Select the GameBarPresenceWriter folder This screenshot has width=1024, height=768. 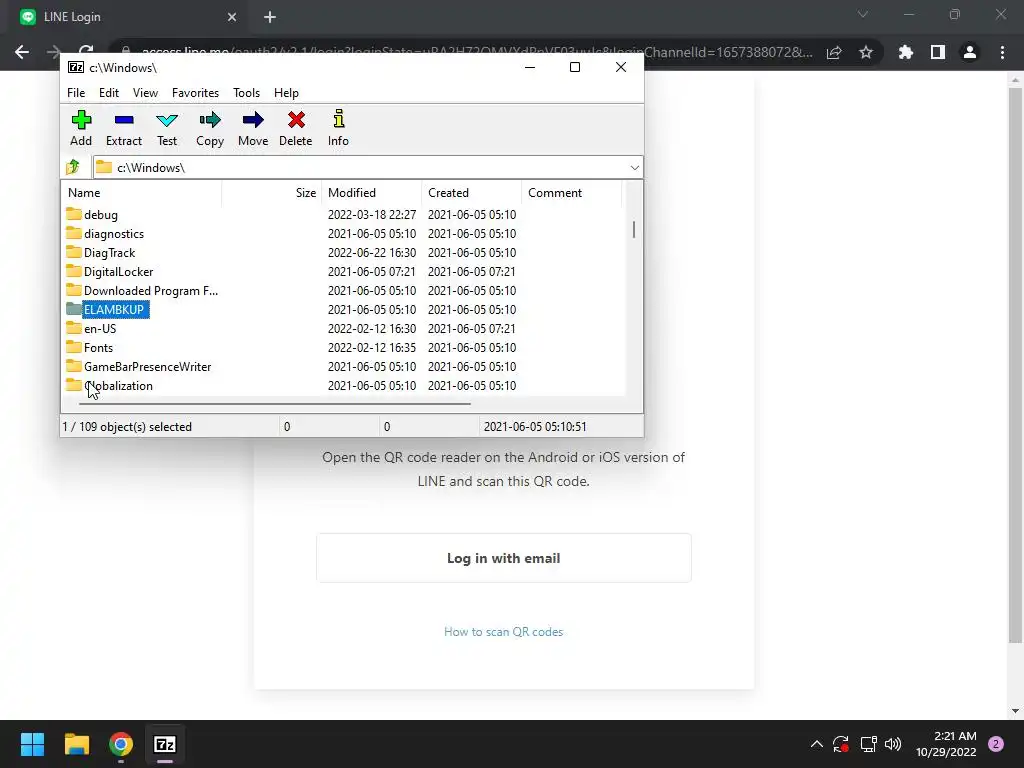pyautogui.click(x=138, y=366)
